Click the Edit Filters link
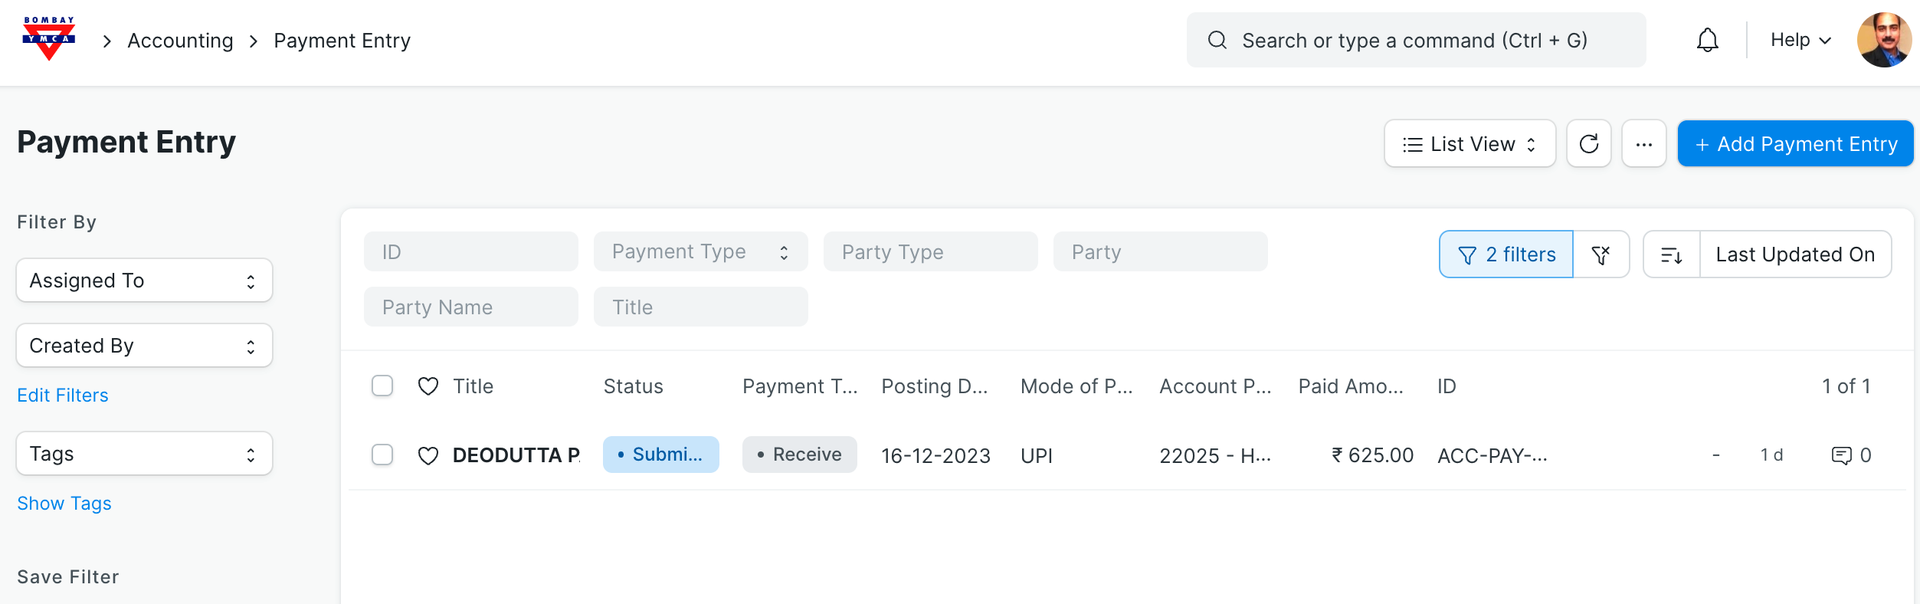Screen dimensions: 1920x604 click(x=63, y=395)
